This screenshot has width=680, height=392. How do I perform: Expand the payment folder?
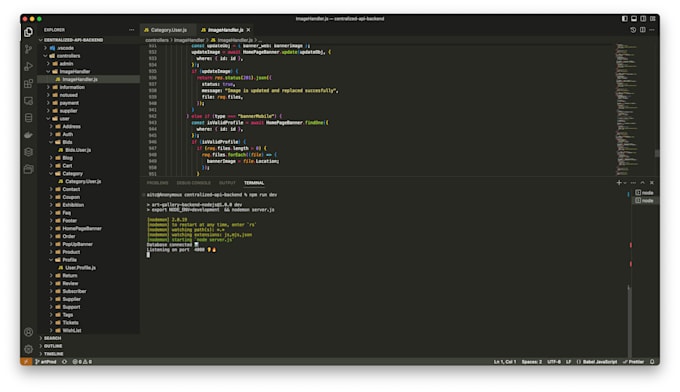pyautogui.click(x=88, y=103)
